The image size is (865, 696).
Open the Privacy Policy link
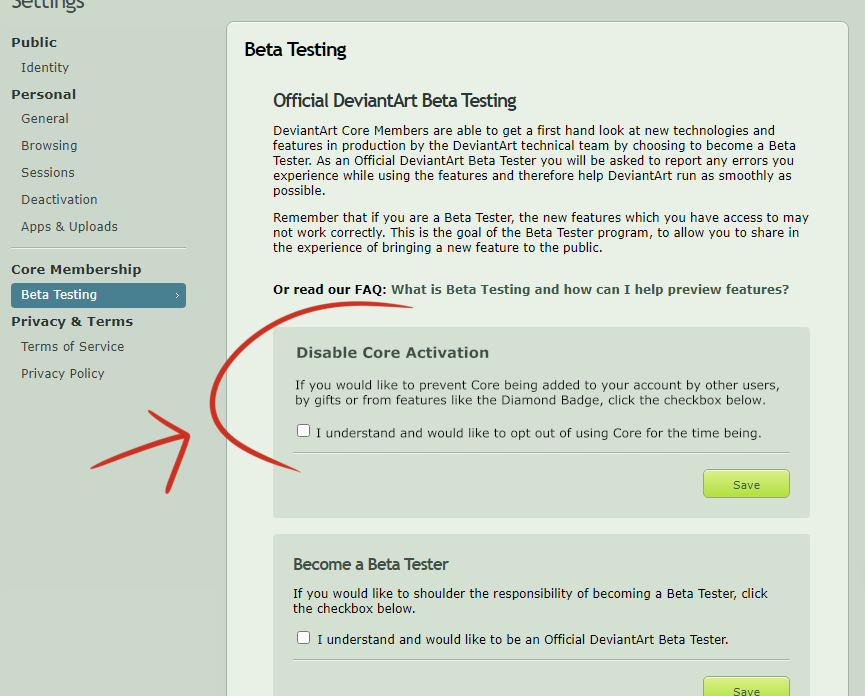pos(62,373)
